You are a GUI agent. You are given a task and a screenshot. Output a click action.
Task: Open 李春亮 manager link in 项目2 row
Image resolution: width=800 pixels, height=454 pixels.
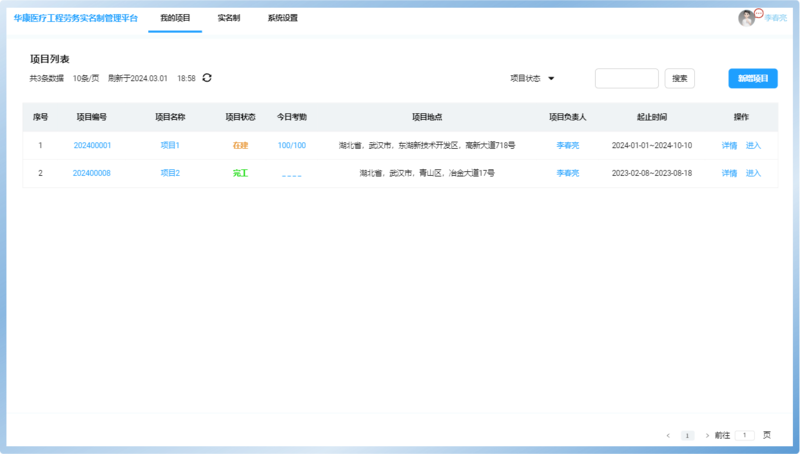568,173
